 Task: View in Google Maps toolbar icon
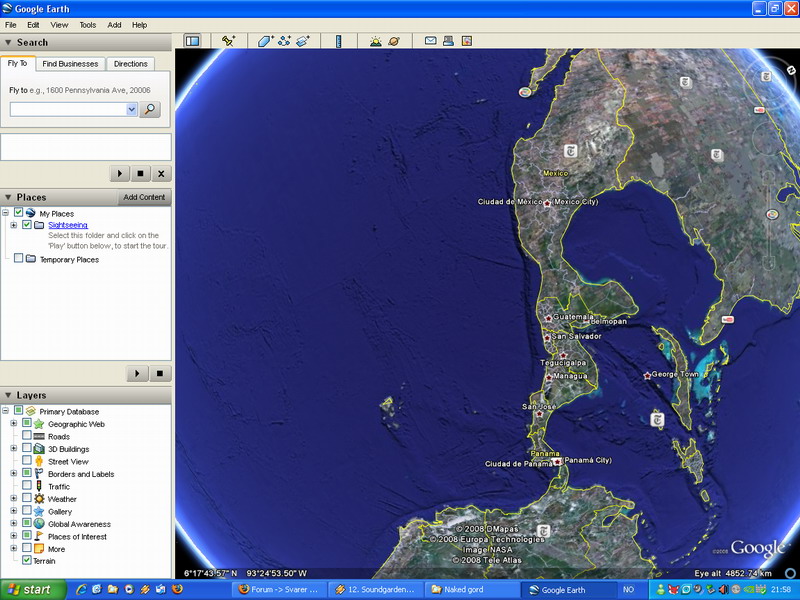coord(467,40)
